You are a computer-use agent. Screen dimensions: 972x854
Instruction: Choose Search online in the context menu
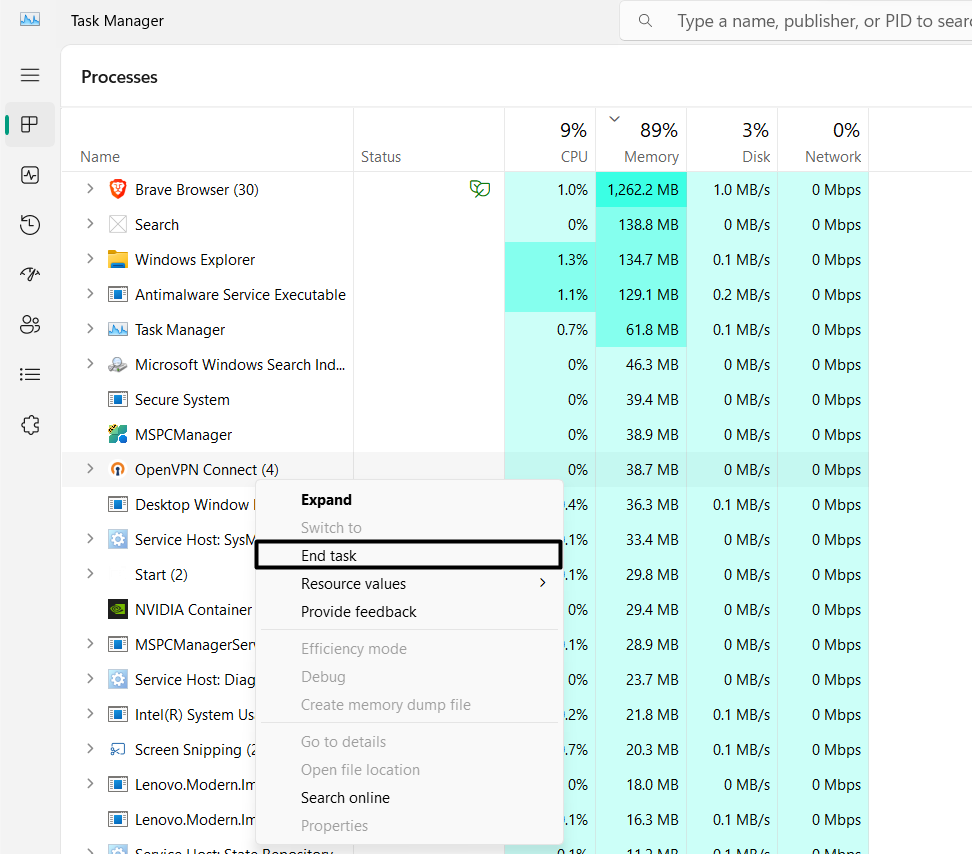(345, 797)
